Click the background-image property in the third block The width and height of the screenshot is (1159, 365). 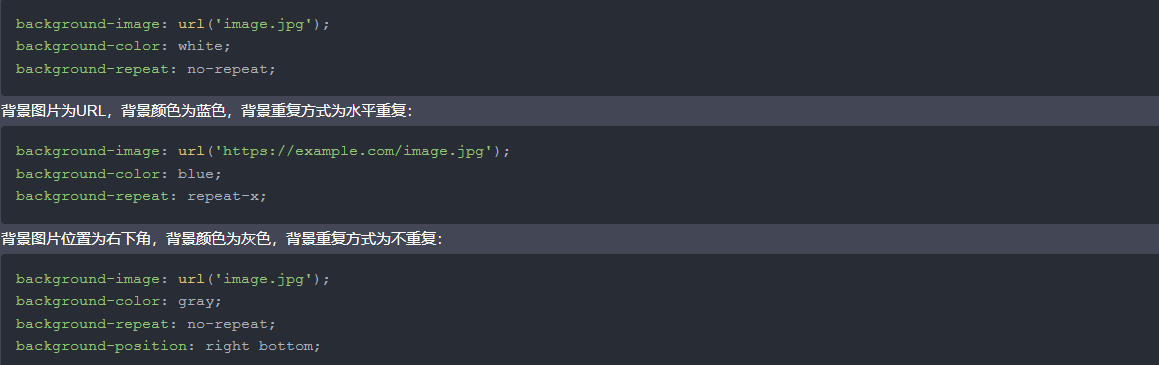click(x=87, y=279)
